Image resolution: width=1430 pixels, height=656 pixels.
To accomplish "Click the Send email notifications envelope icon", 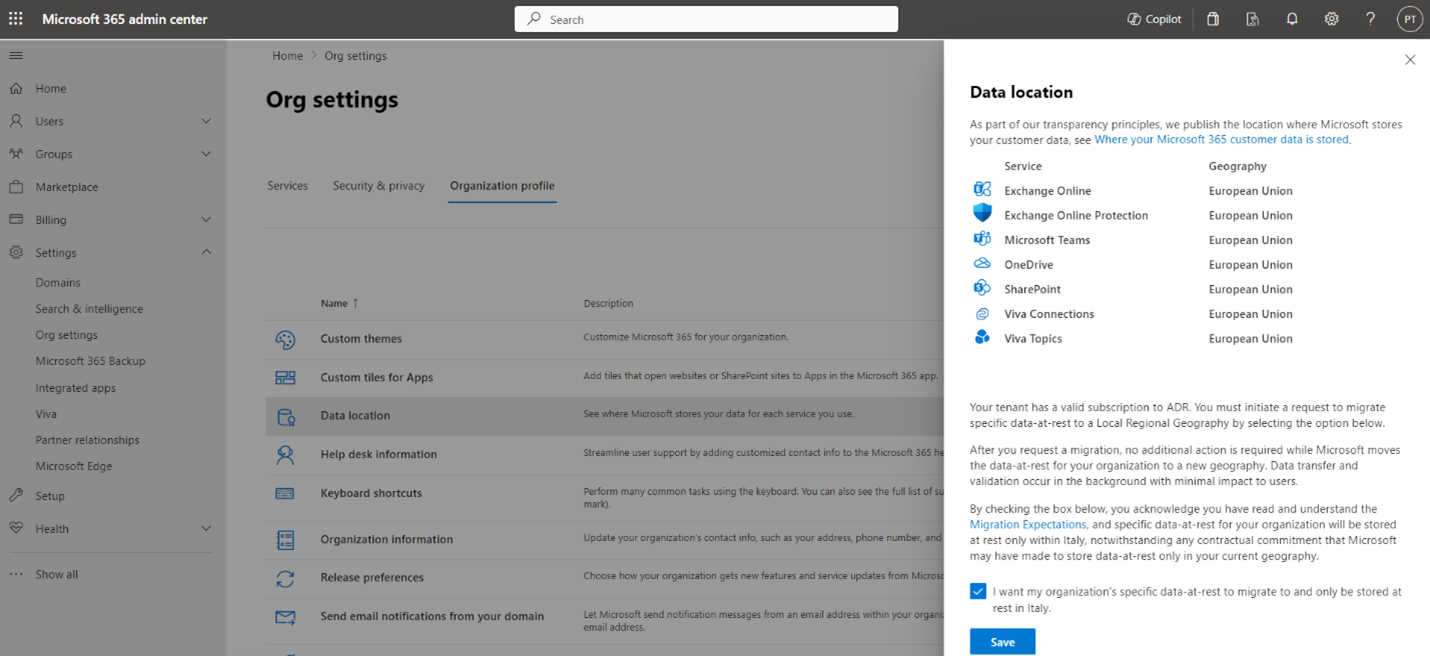I will pos(285,617).
